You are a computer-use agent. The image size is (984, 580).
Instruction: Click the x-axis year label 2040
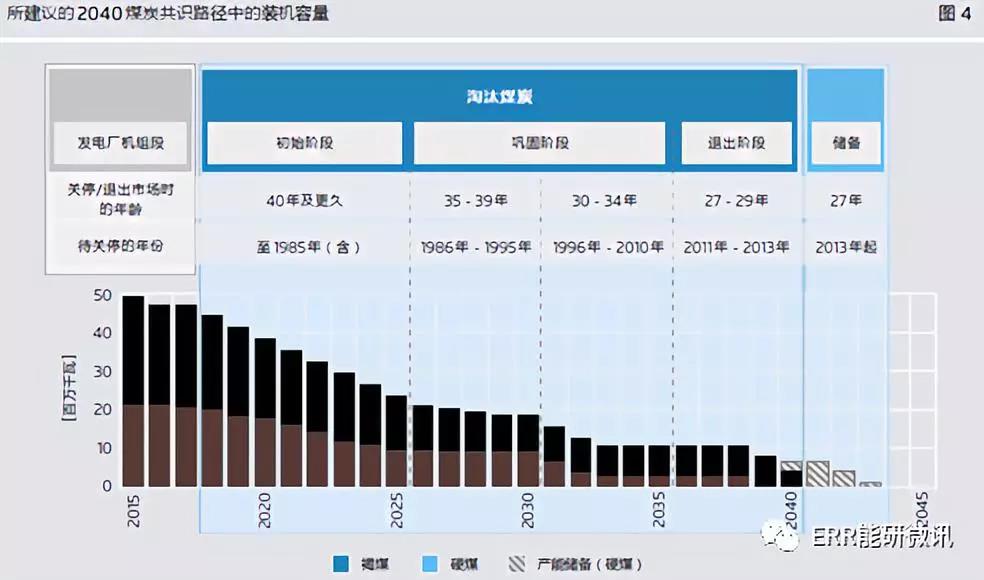tap(790, 510)
